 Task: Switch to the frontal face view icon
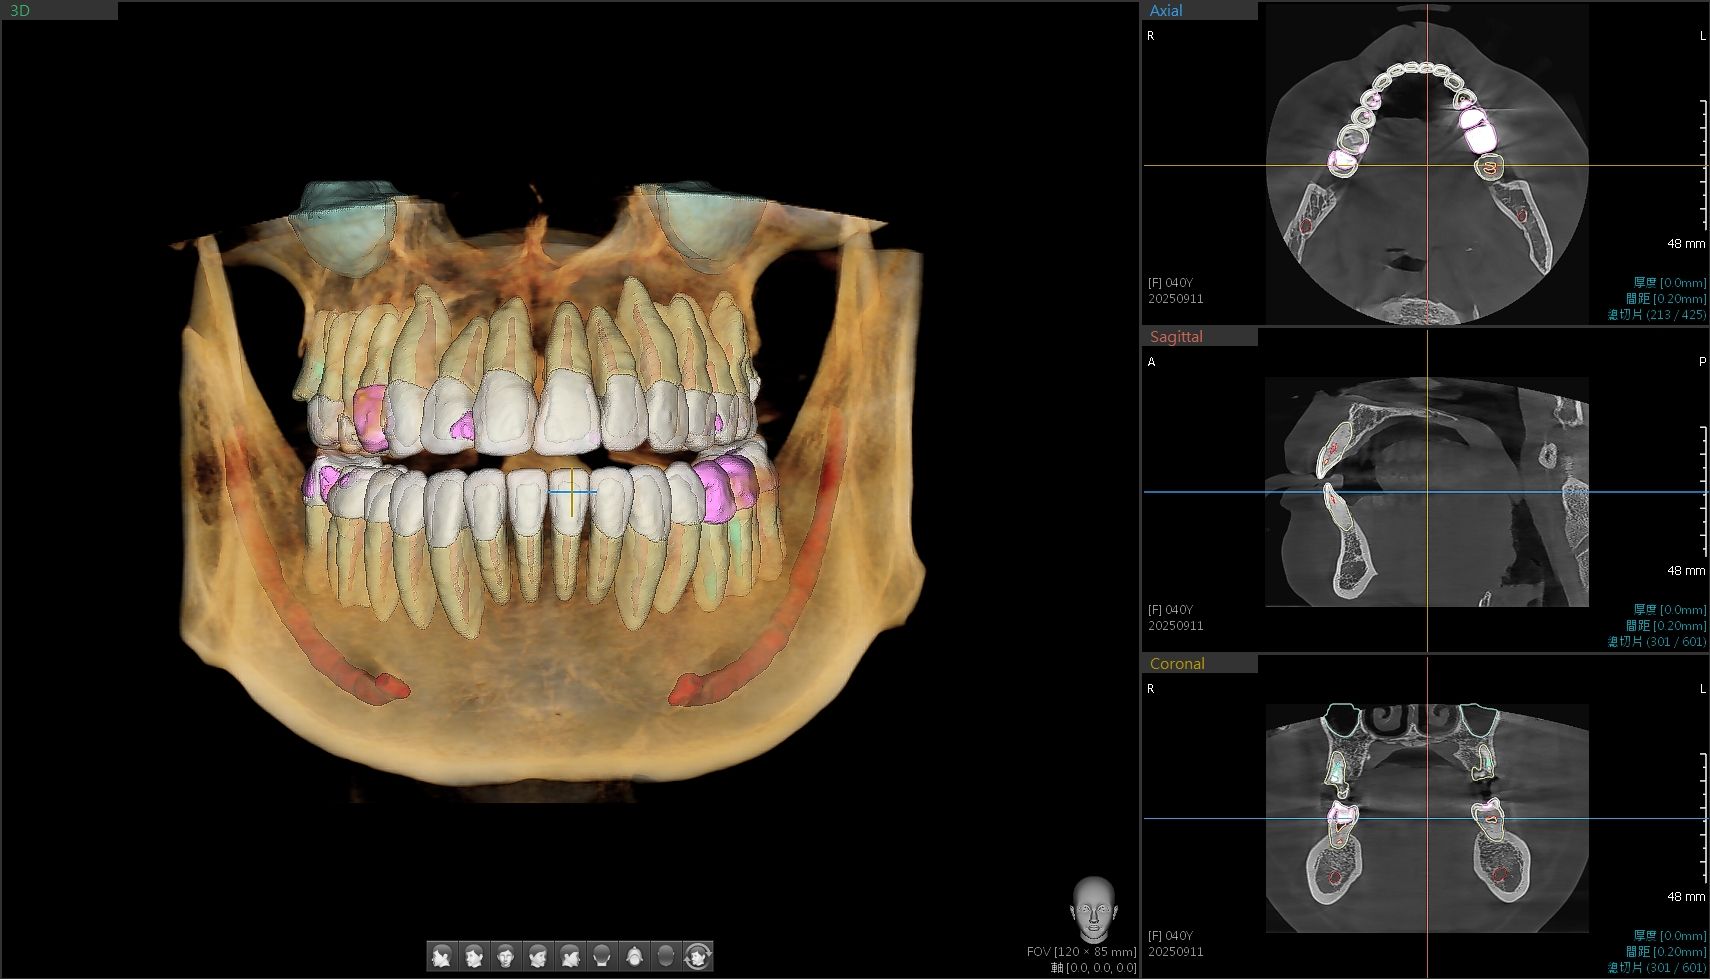[x=506, y=956]
